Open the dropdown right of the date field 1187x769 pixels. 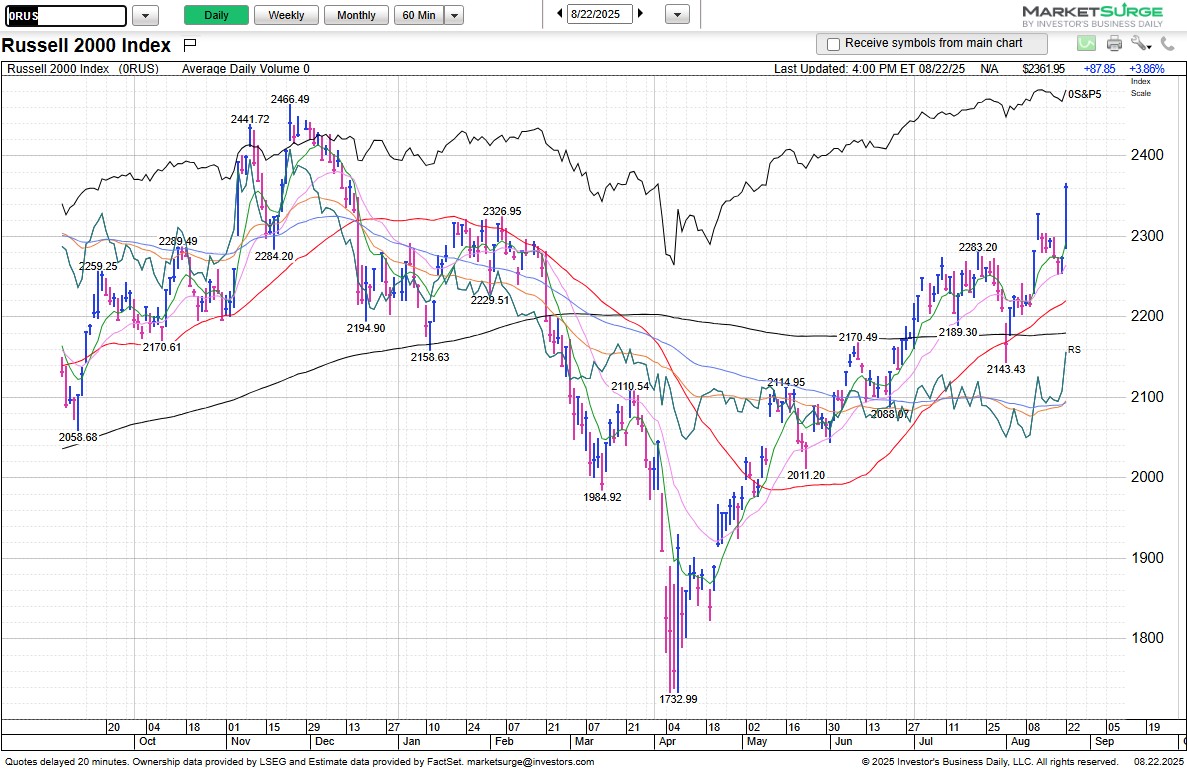pyautogui.click(x=678, y=14)
